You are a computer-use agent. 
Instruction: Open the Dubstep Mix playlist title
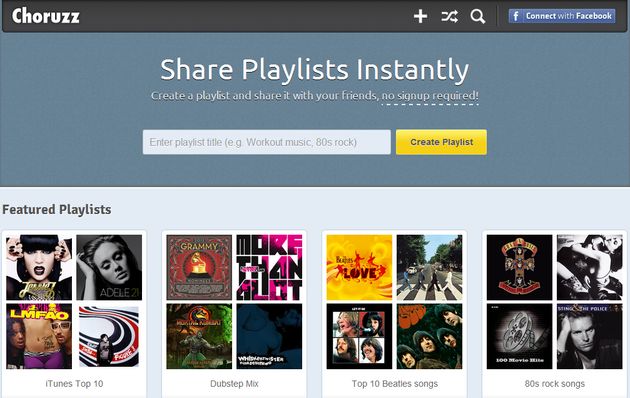pyautogui.click(x=234, y=384)
